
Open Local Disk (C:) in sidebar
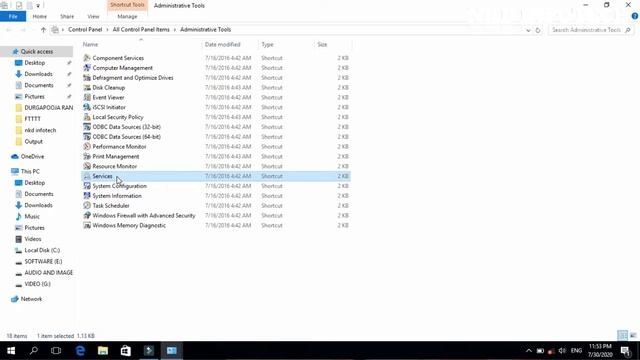pyautogui.click(x=42, y=250)
